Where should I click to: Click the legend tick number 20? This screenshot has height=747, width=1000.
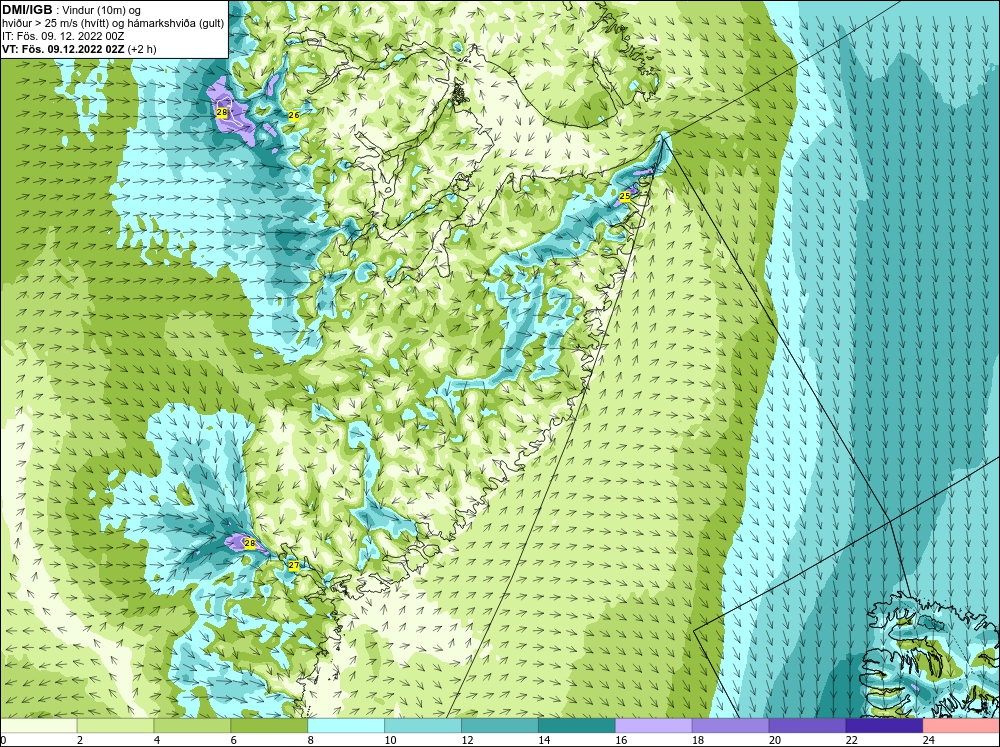[775, 740]
